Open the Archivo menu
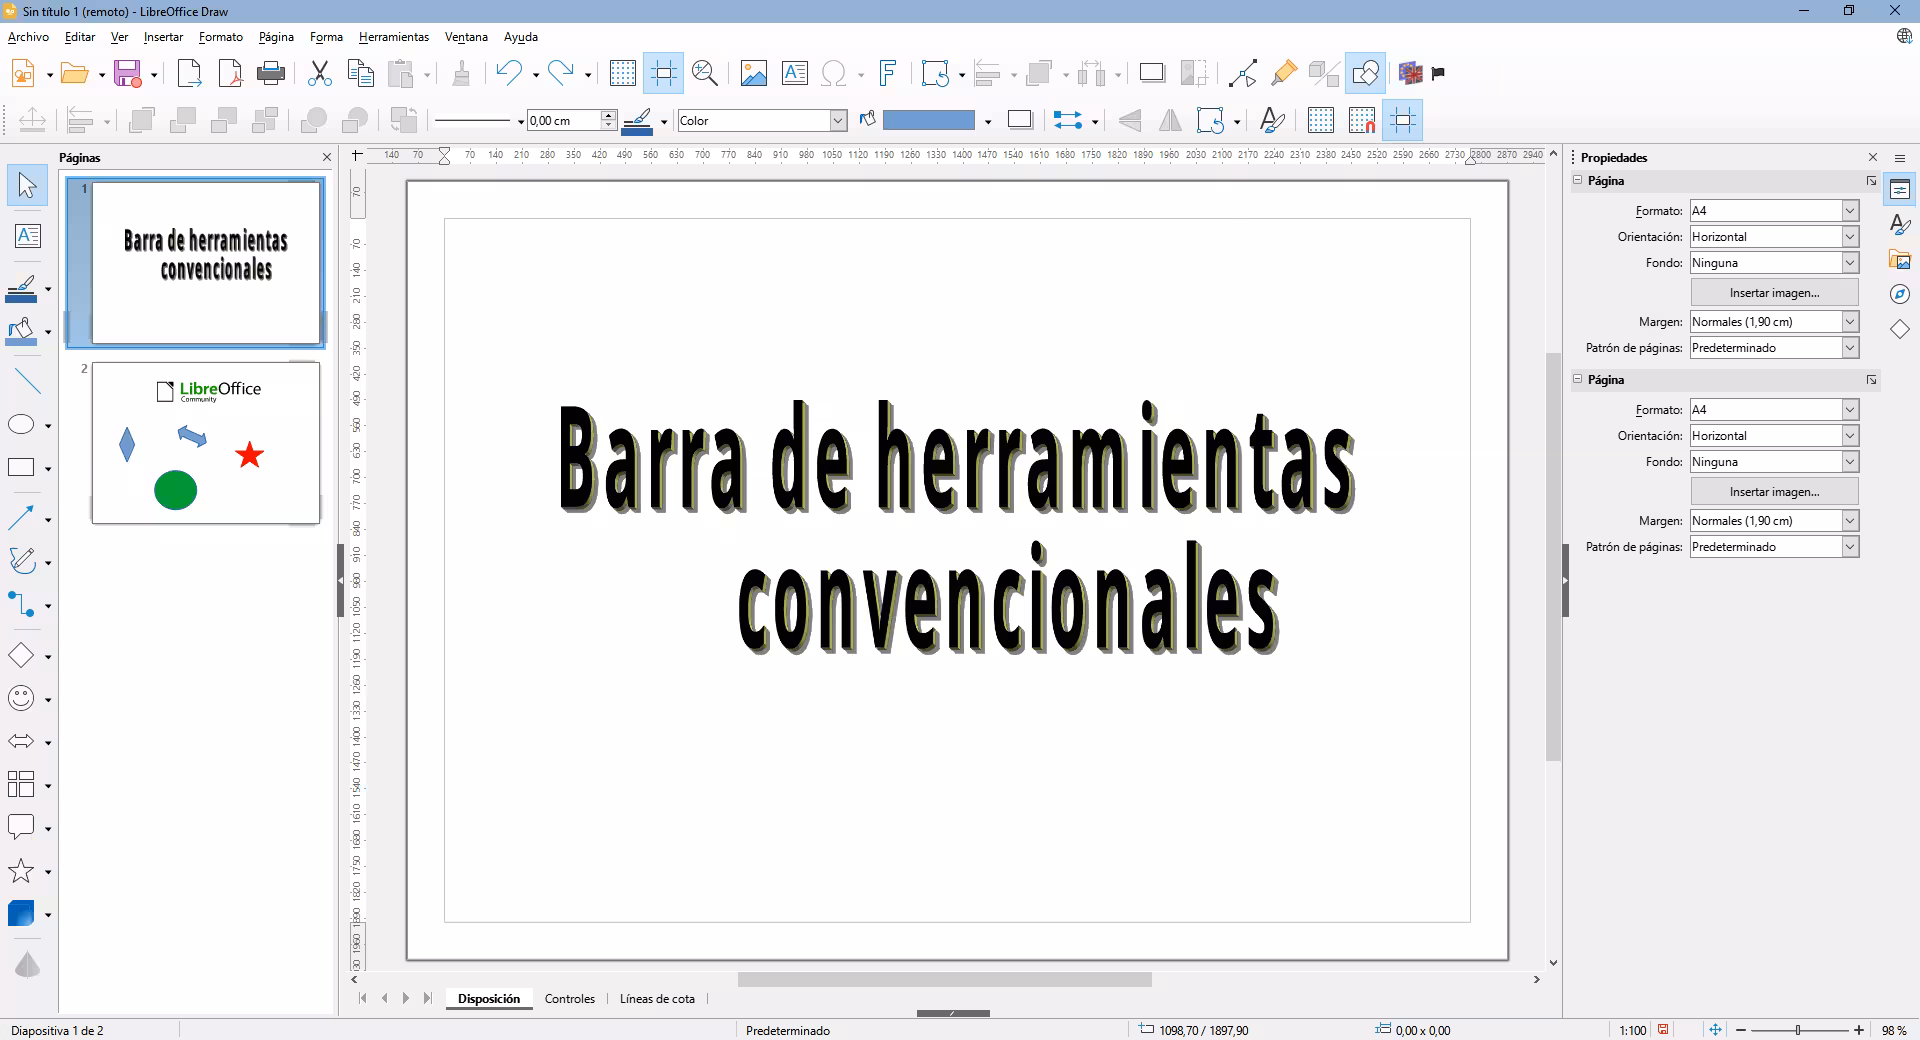 (x=28, y=37)
